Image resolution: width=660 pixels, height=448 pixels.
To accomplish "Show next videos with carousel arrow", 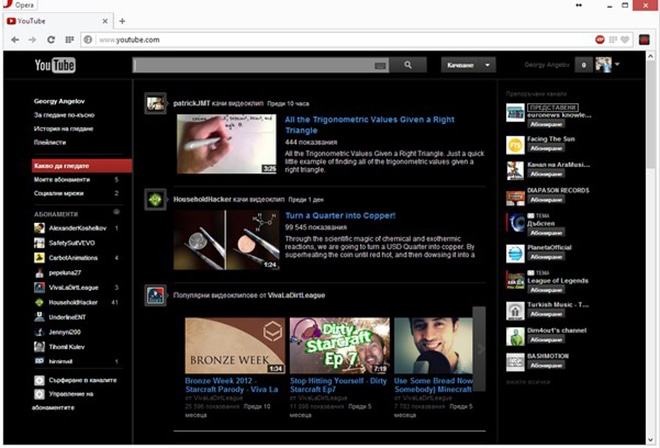I will [479, 348].
